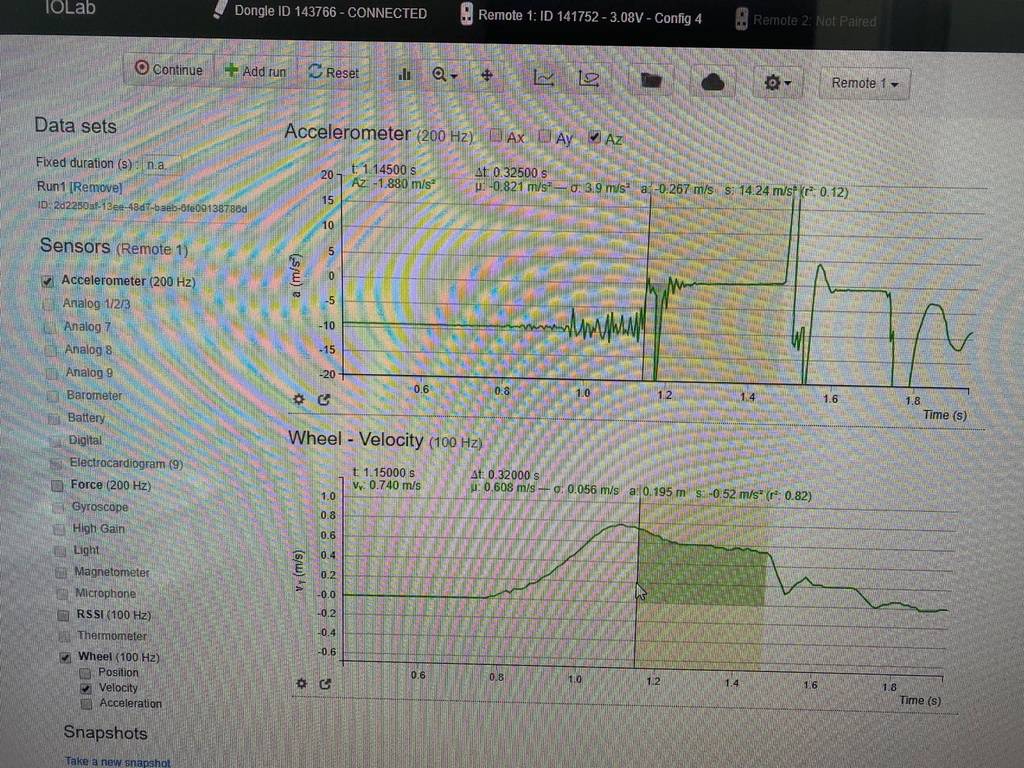Select the pan move tool icon
The height and width of the screenshot is (768, 1024).
coord(487,76)
